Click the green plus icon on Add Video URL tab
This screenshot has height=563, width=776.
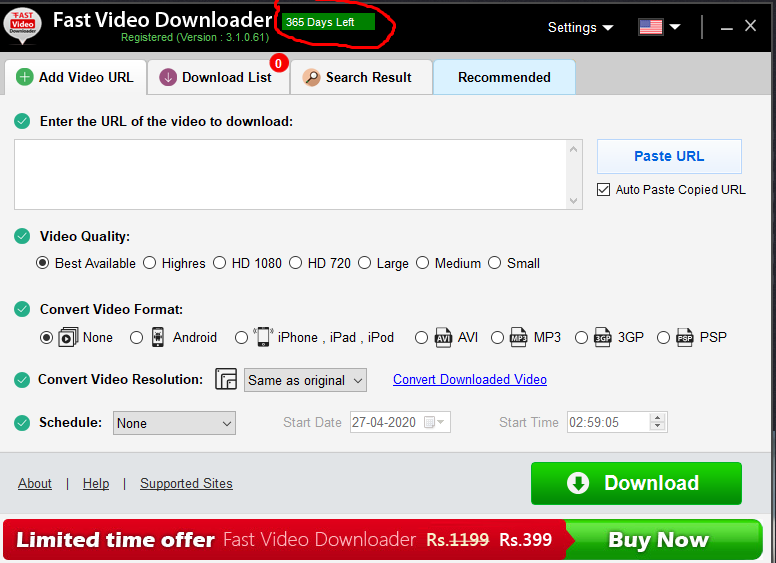point(25,77)
